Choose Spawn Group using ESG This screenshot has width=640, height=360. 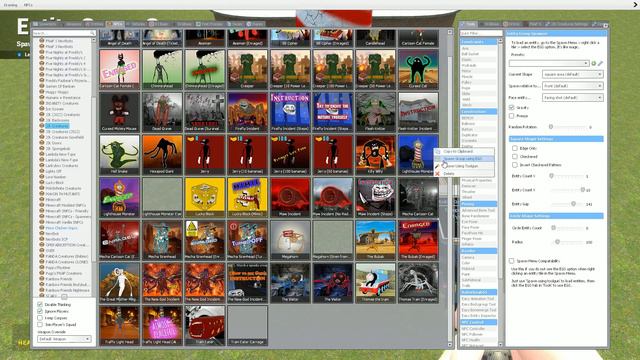[x=464, y=158]
